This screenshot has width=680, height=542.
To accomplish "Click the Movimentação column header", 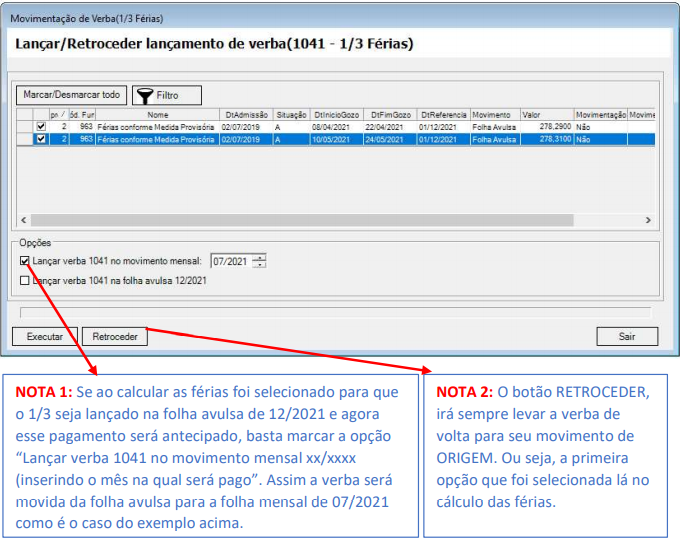I will [x=601, y=115].
